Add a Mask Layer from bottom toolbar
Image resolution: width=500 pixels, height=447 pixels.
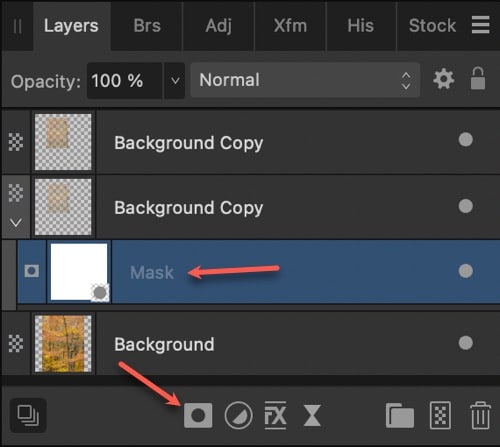pos(198,415)
